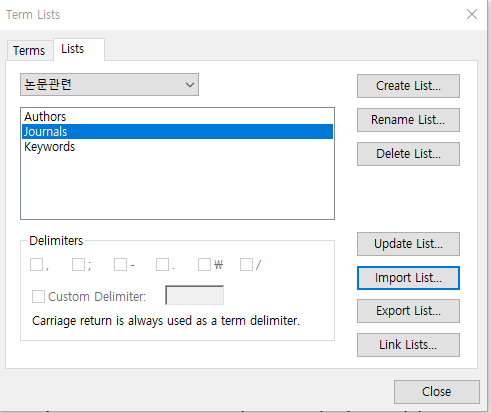Tick the forward slash delimiter checkbox
Image resolution: width=491 pixels, height=413 pixels.
click(x=247, y=265)
